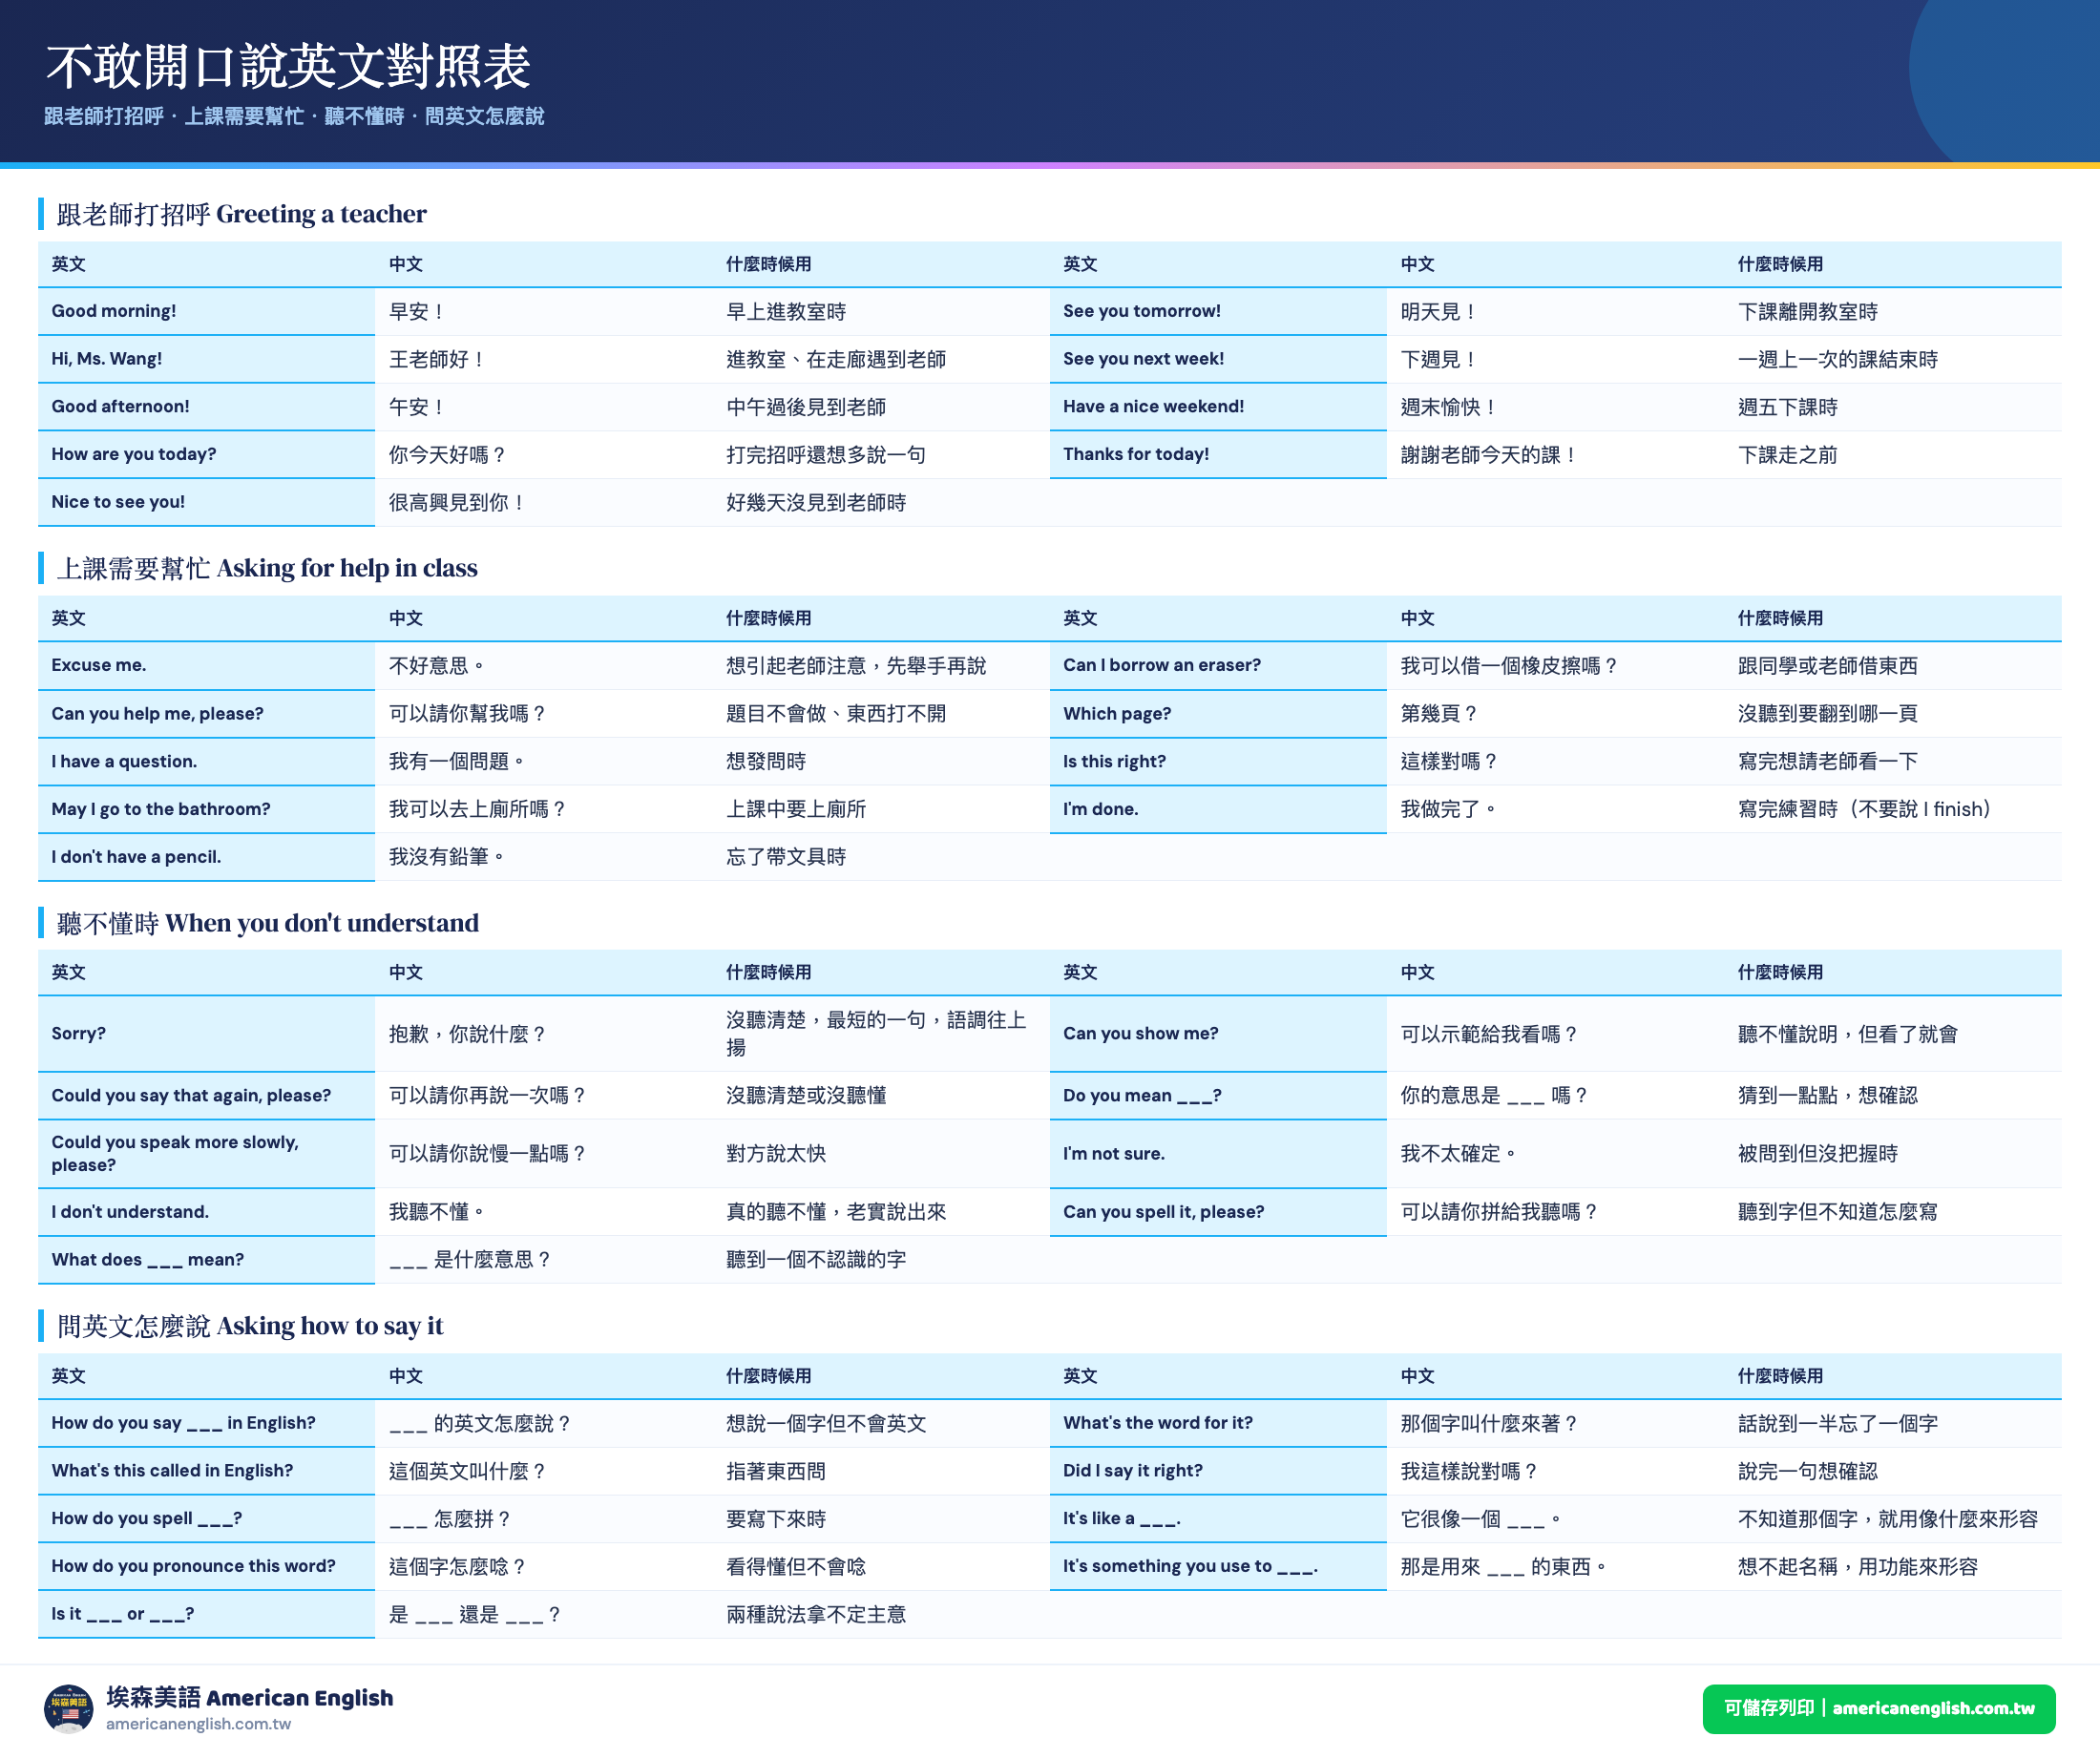Viewport: 2100px width, 1758px height.
Task: Click the American English round logo icon
Action: (x=69, y=1708)
